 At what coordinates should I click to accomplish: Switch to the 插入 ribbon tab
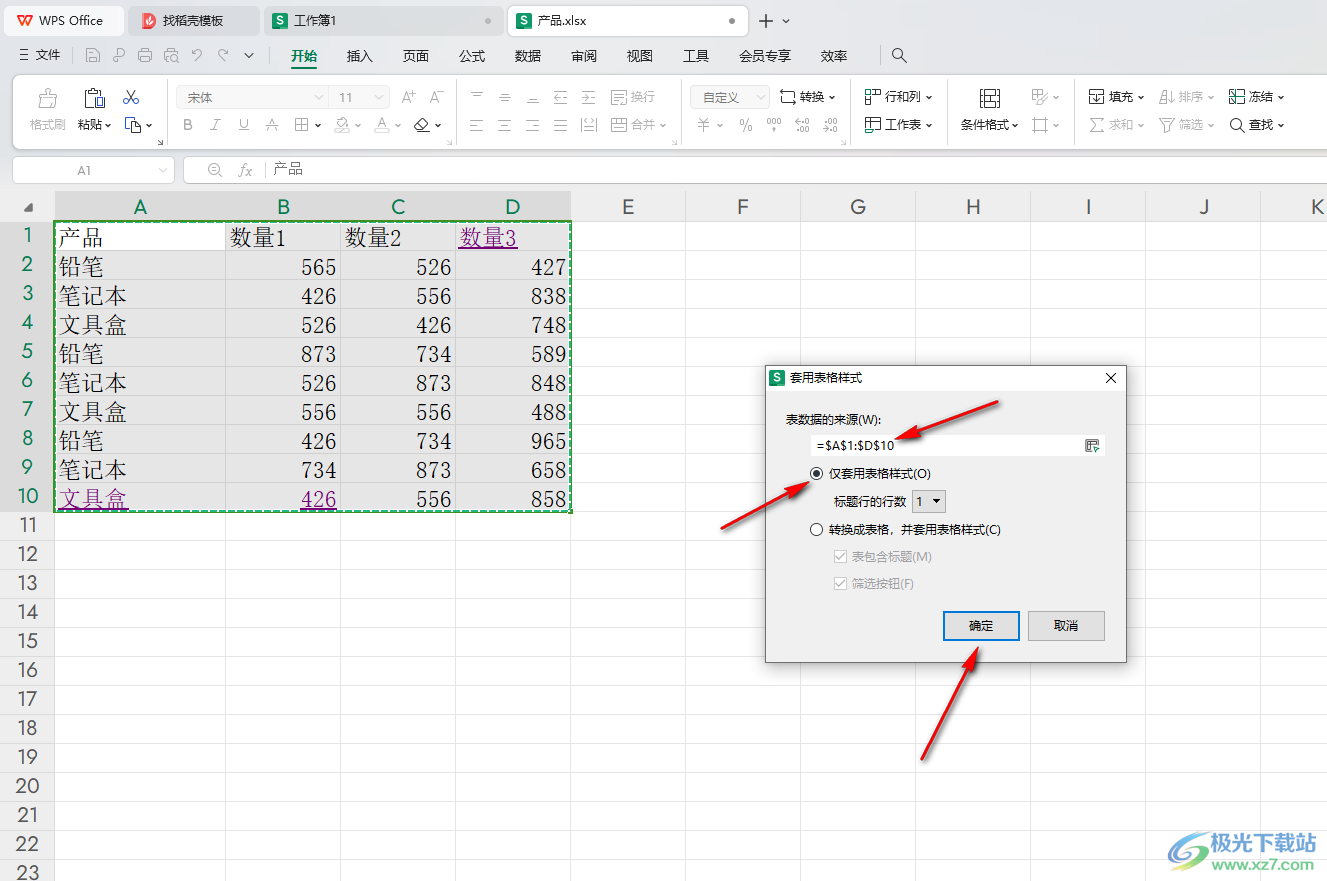(x=360, y=56)
